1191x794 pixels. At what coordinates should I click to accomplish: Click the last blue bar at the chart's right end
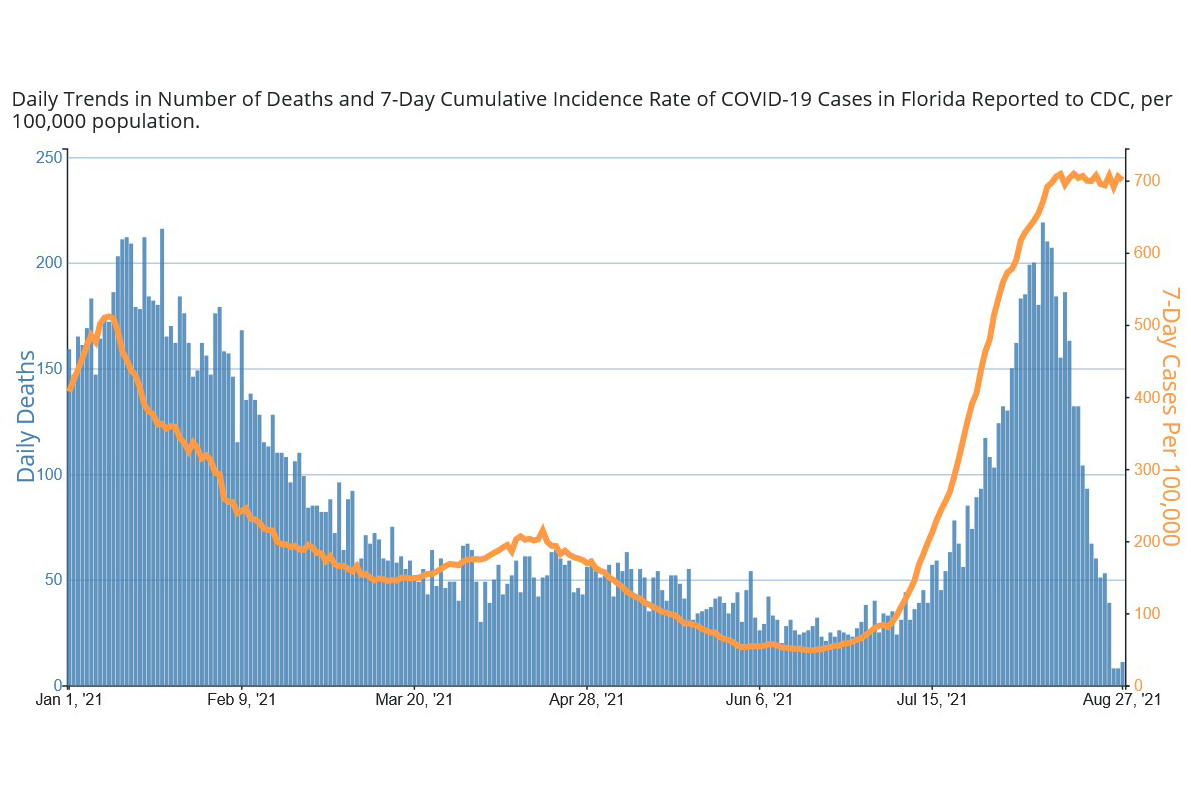click(x=1123, y=674)
